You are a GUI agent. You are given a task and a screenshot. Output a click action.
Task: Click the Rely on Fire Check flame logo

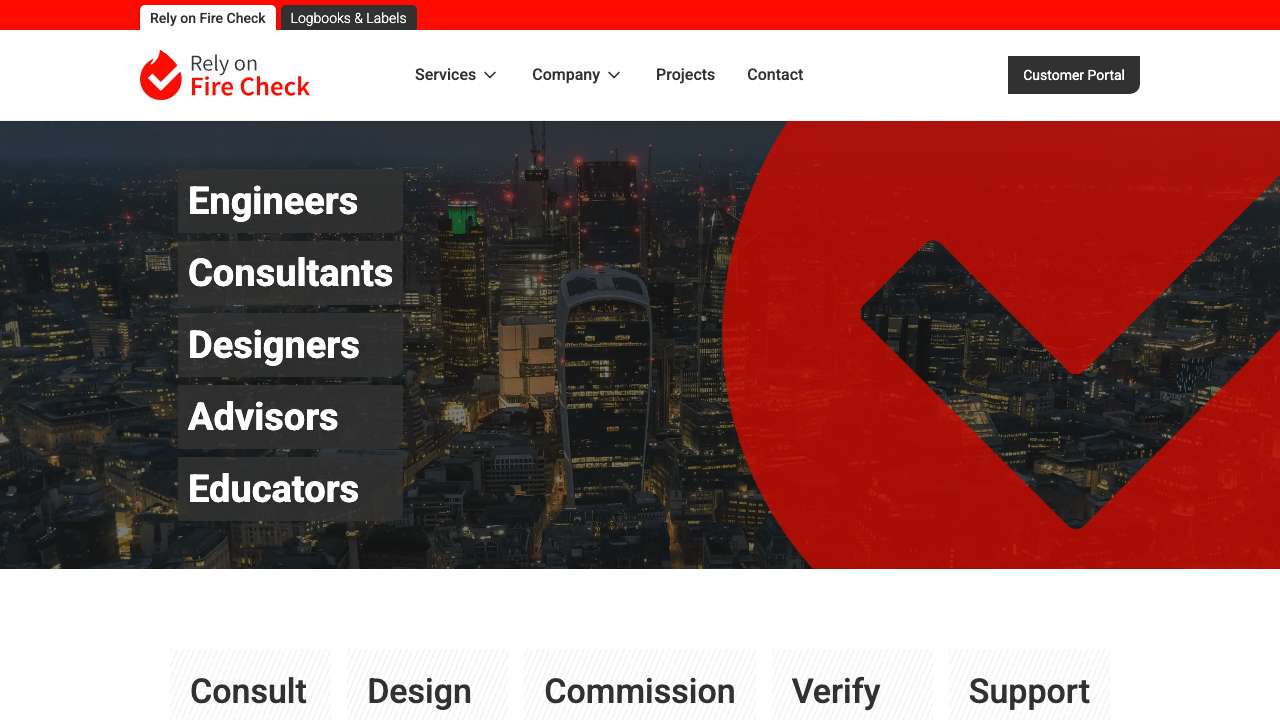pos(225,75)
